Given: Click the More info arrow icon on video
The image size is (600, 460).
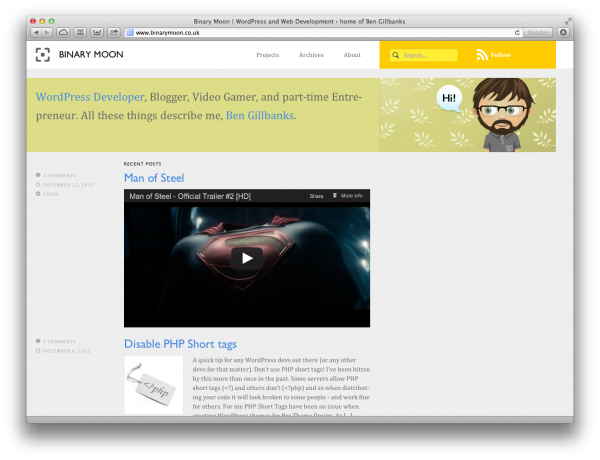Looking at the screenshot, I should coord(334,196).
